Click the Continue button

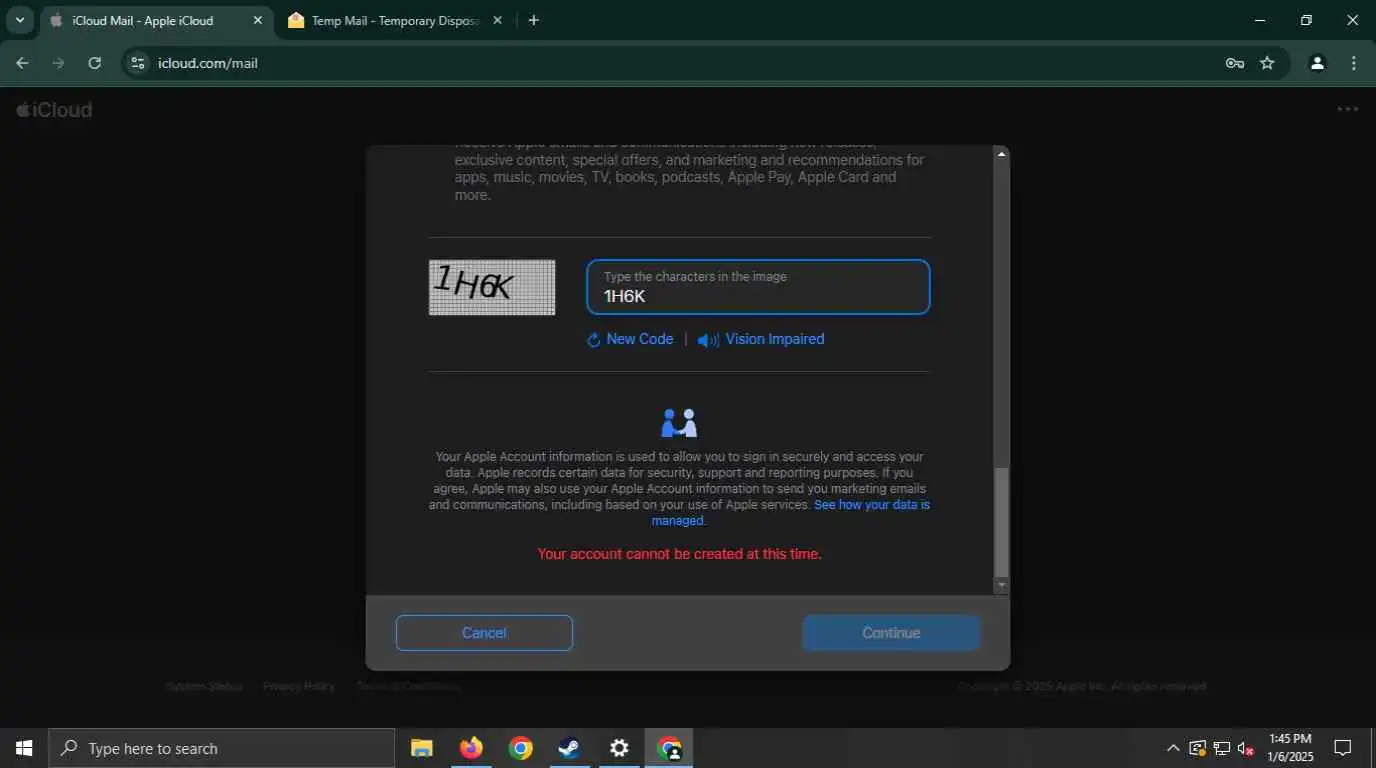pyautogui.click(x=891, y=633)
